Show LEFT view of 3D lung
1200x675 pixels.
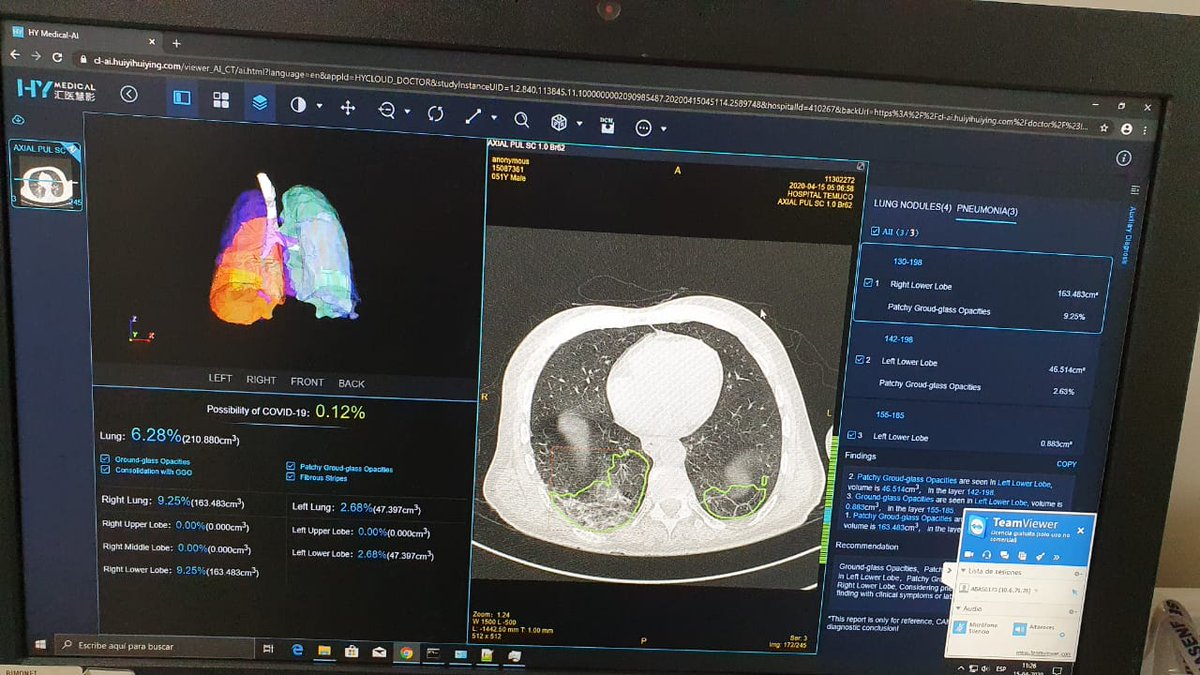(220, 379)
